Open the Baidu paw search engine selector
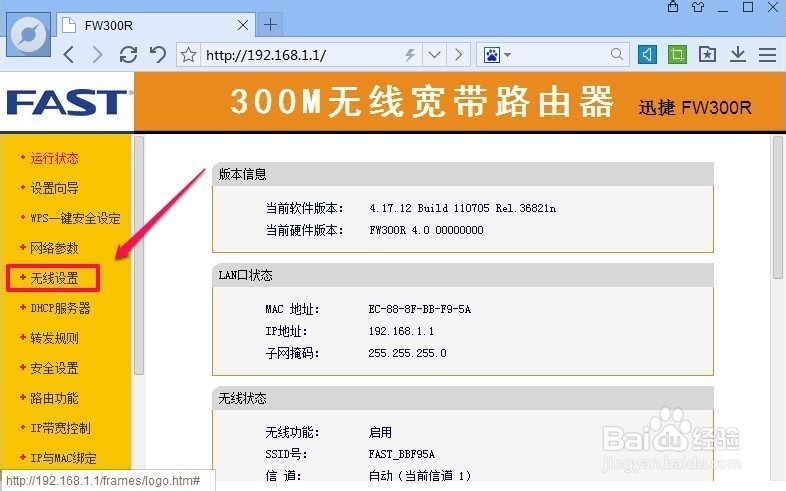This screenshot has width=786, height=491. 497,54
